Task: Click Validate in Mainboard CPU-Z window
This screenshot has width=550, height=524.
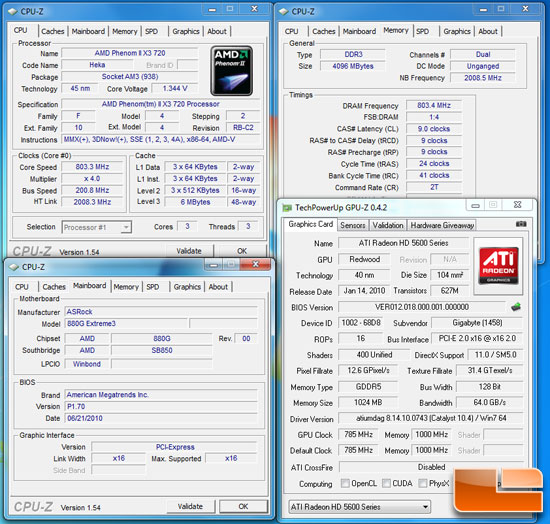Action: (x=190, y=506)
